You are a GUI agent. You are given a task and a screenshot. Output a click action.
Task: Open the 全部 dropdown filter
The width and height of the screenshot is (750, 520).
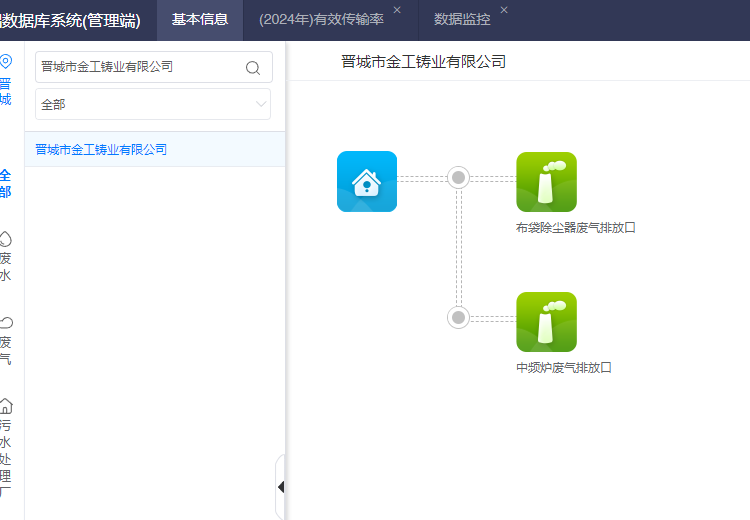coord(153,104)
